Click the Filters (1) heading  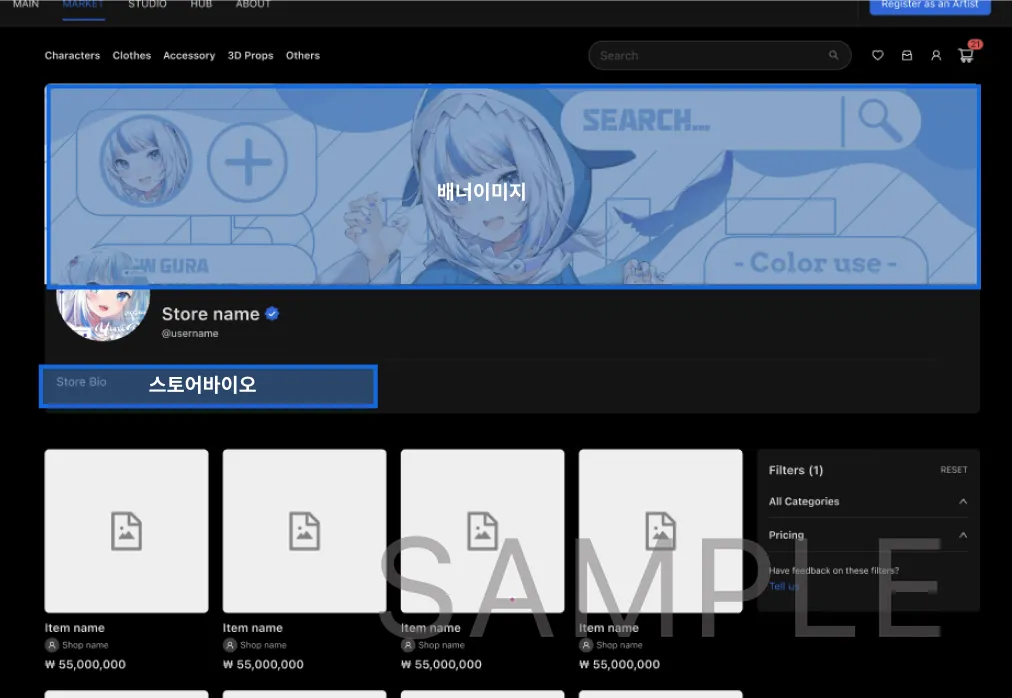(796, 470)
